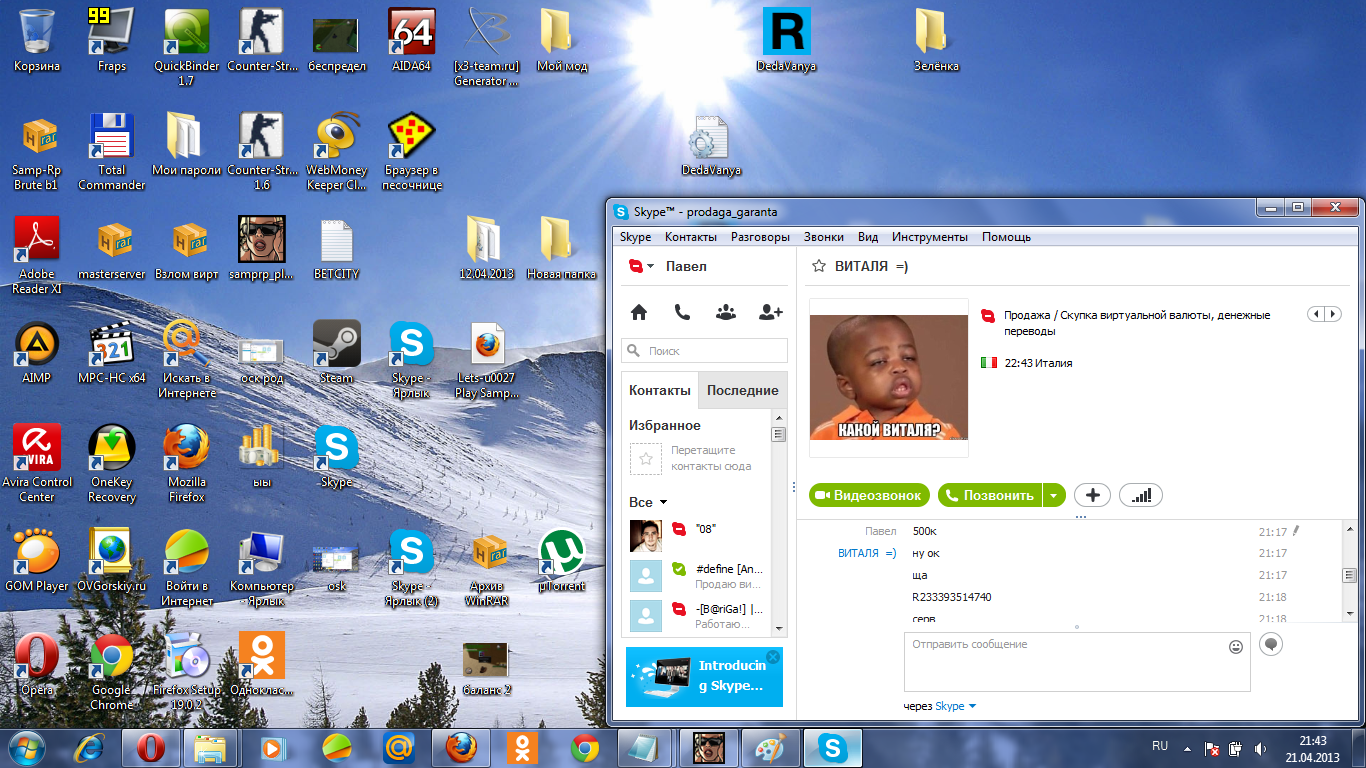Open the Mozilla Firefox desktop shortcut
This screenshot has height=768, width=1366.
[x=187, y=464]
